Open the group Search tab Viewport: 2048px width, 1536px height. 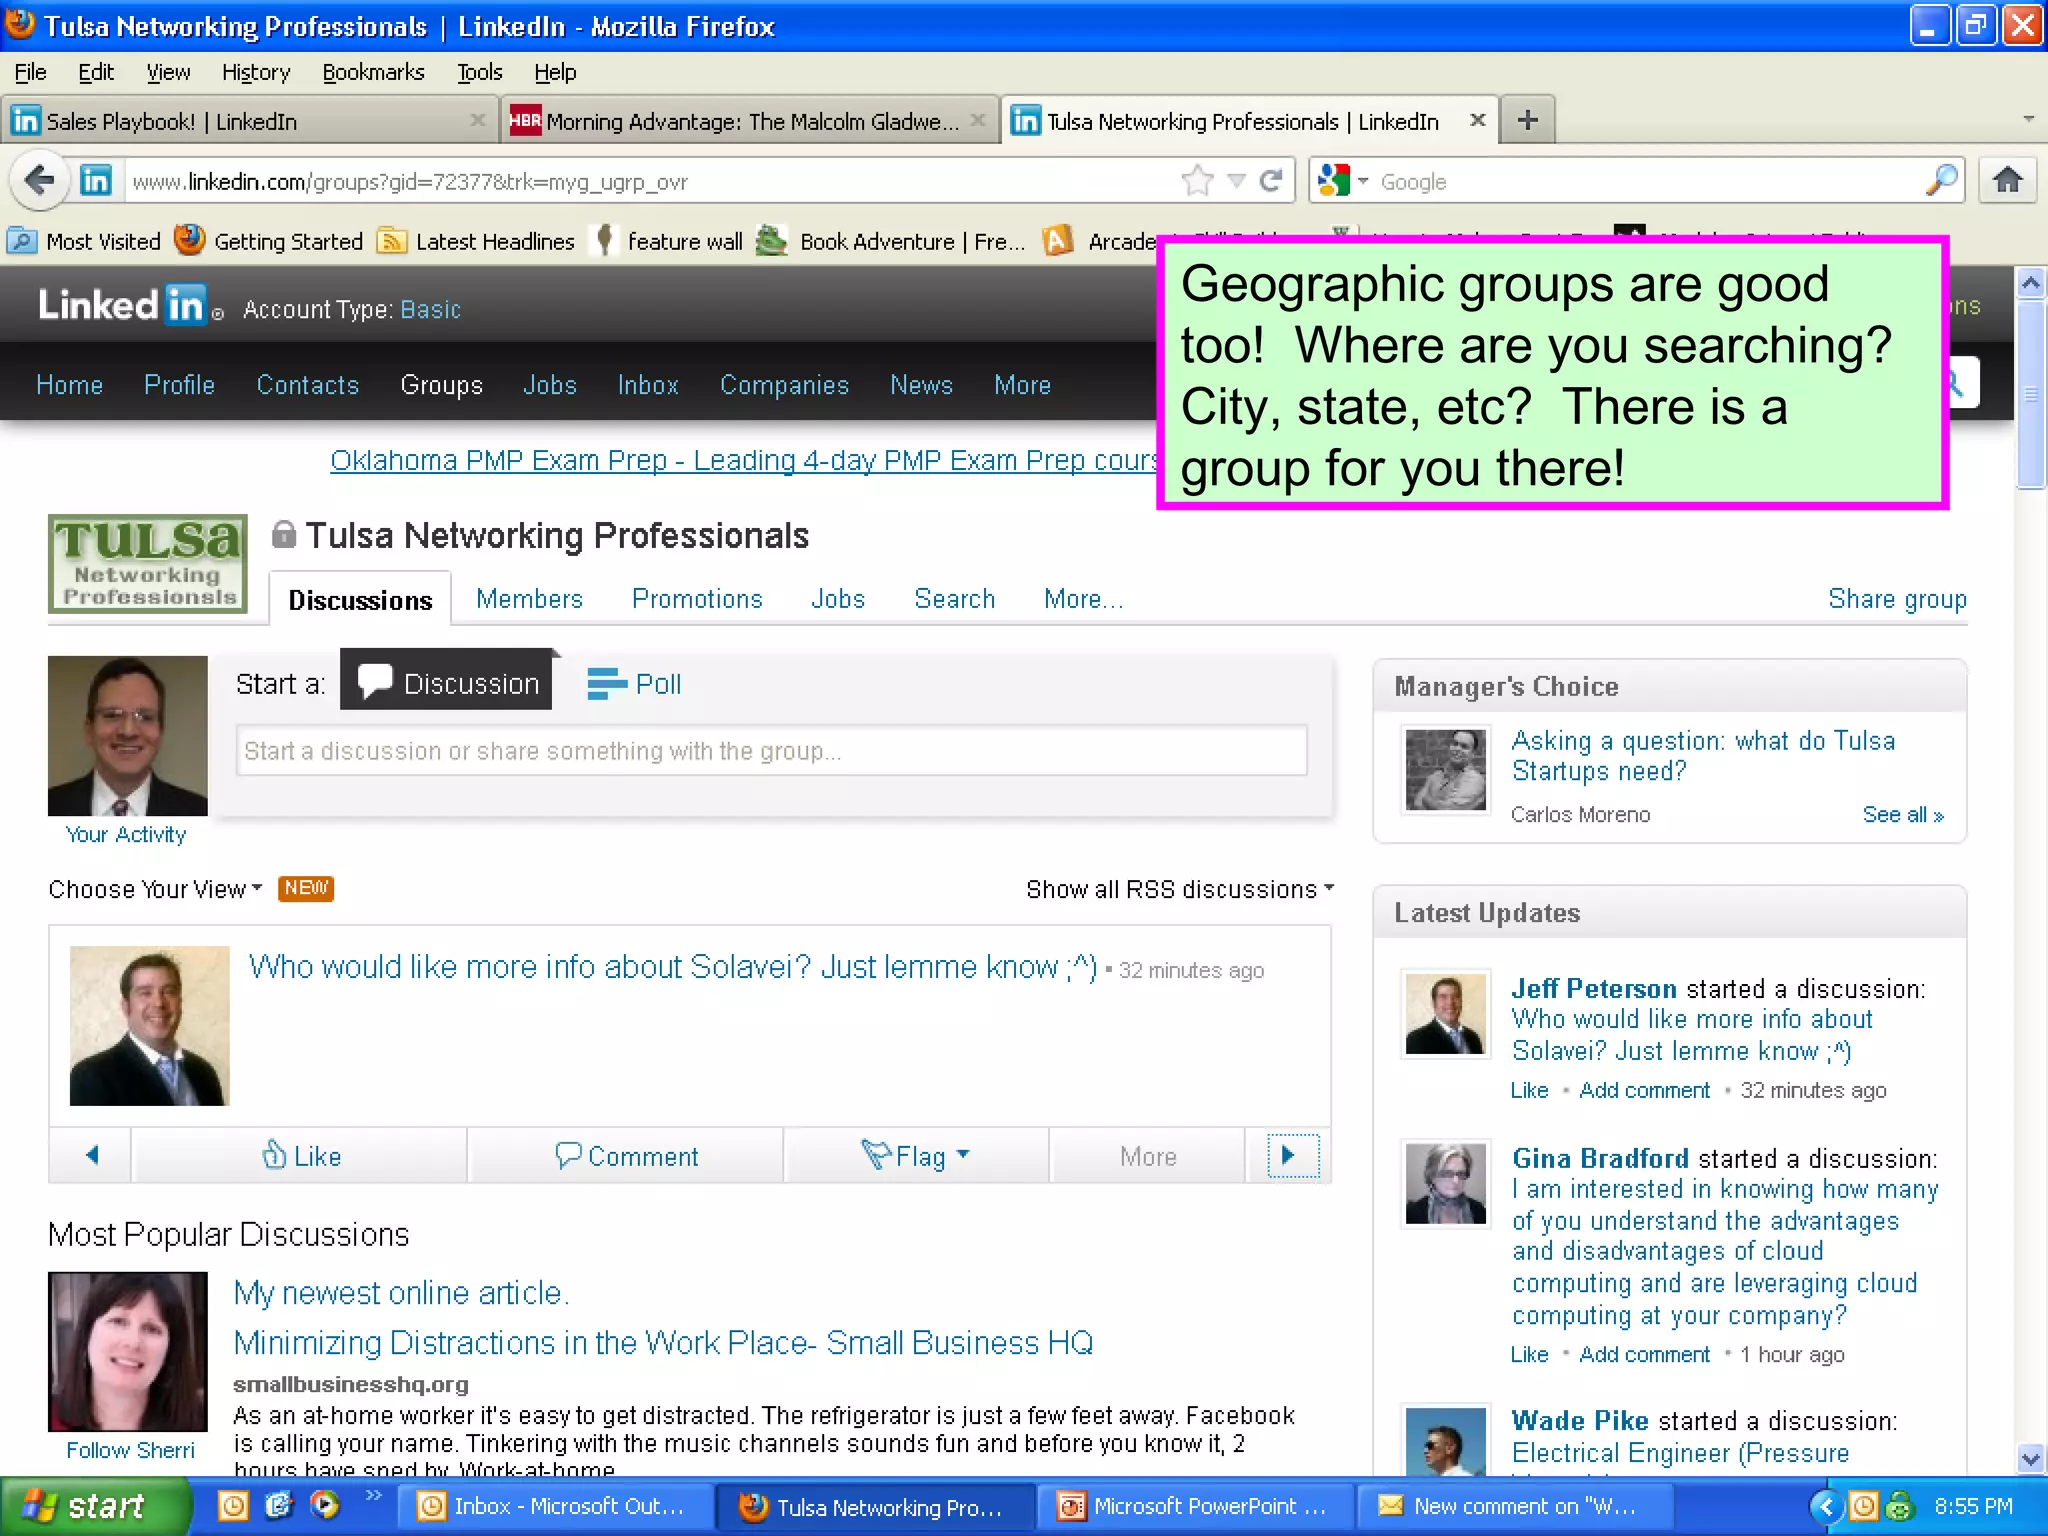coord(954,599)
